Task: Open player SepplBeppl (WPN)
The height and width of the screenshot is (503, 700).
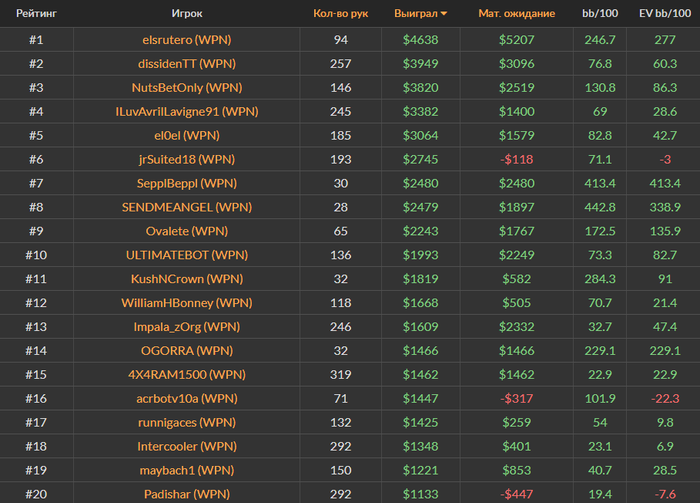Action: click(187, 183)
